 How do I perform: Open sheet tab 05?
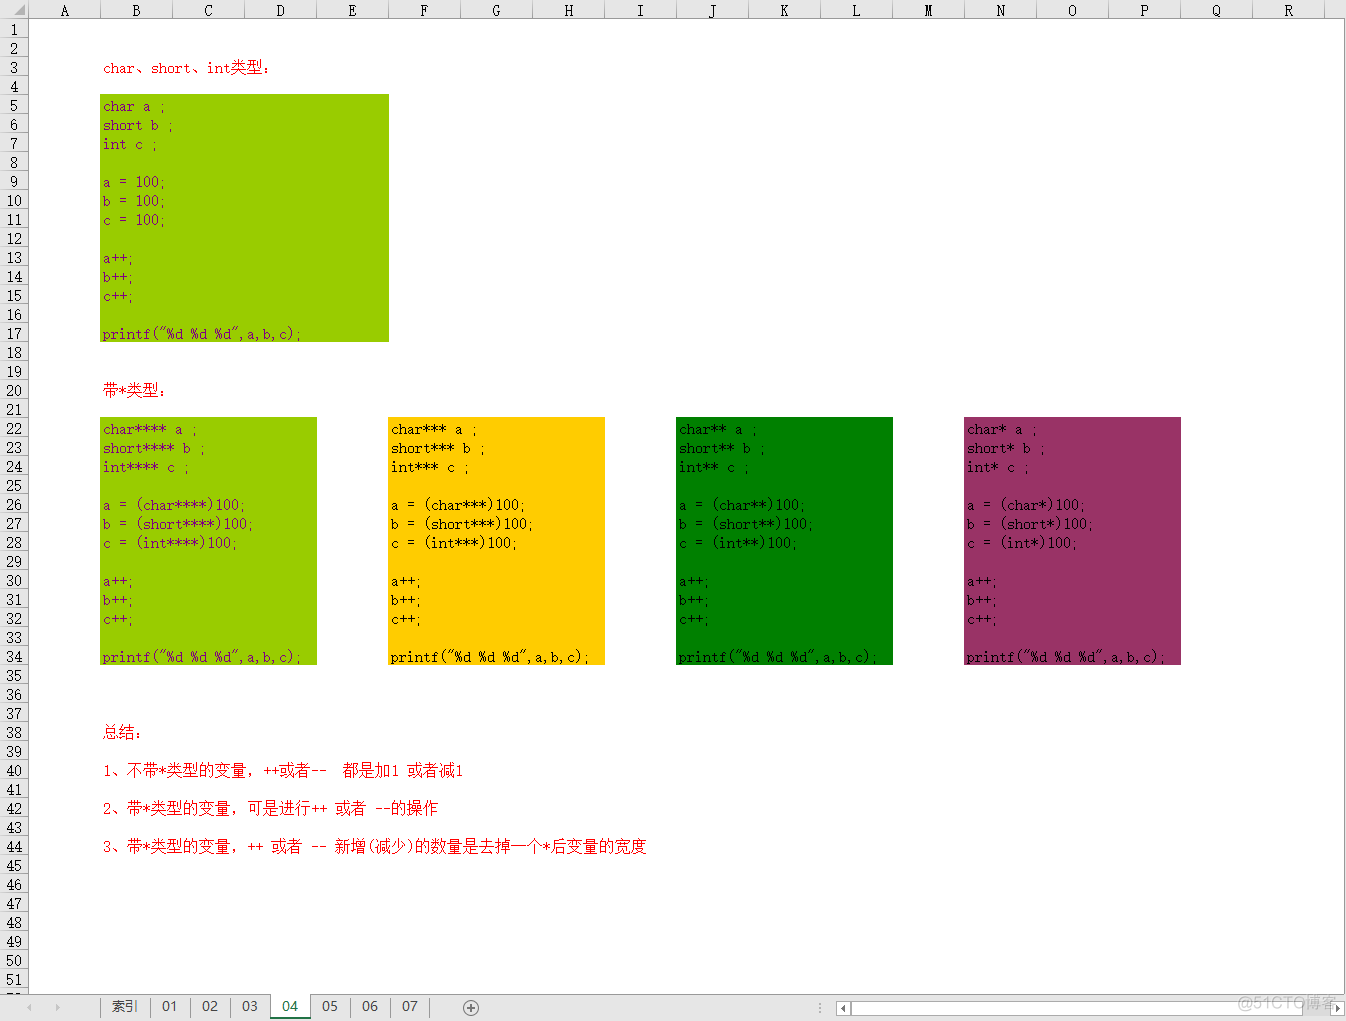(330, 1006)
